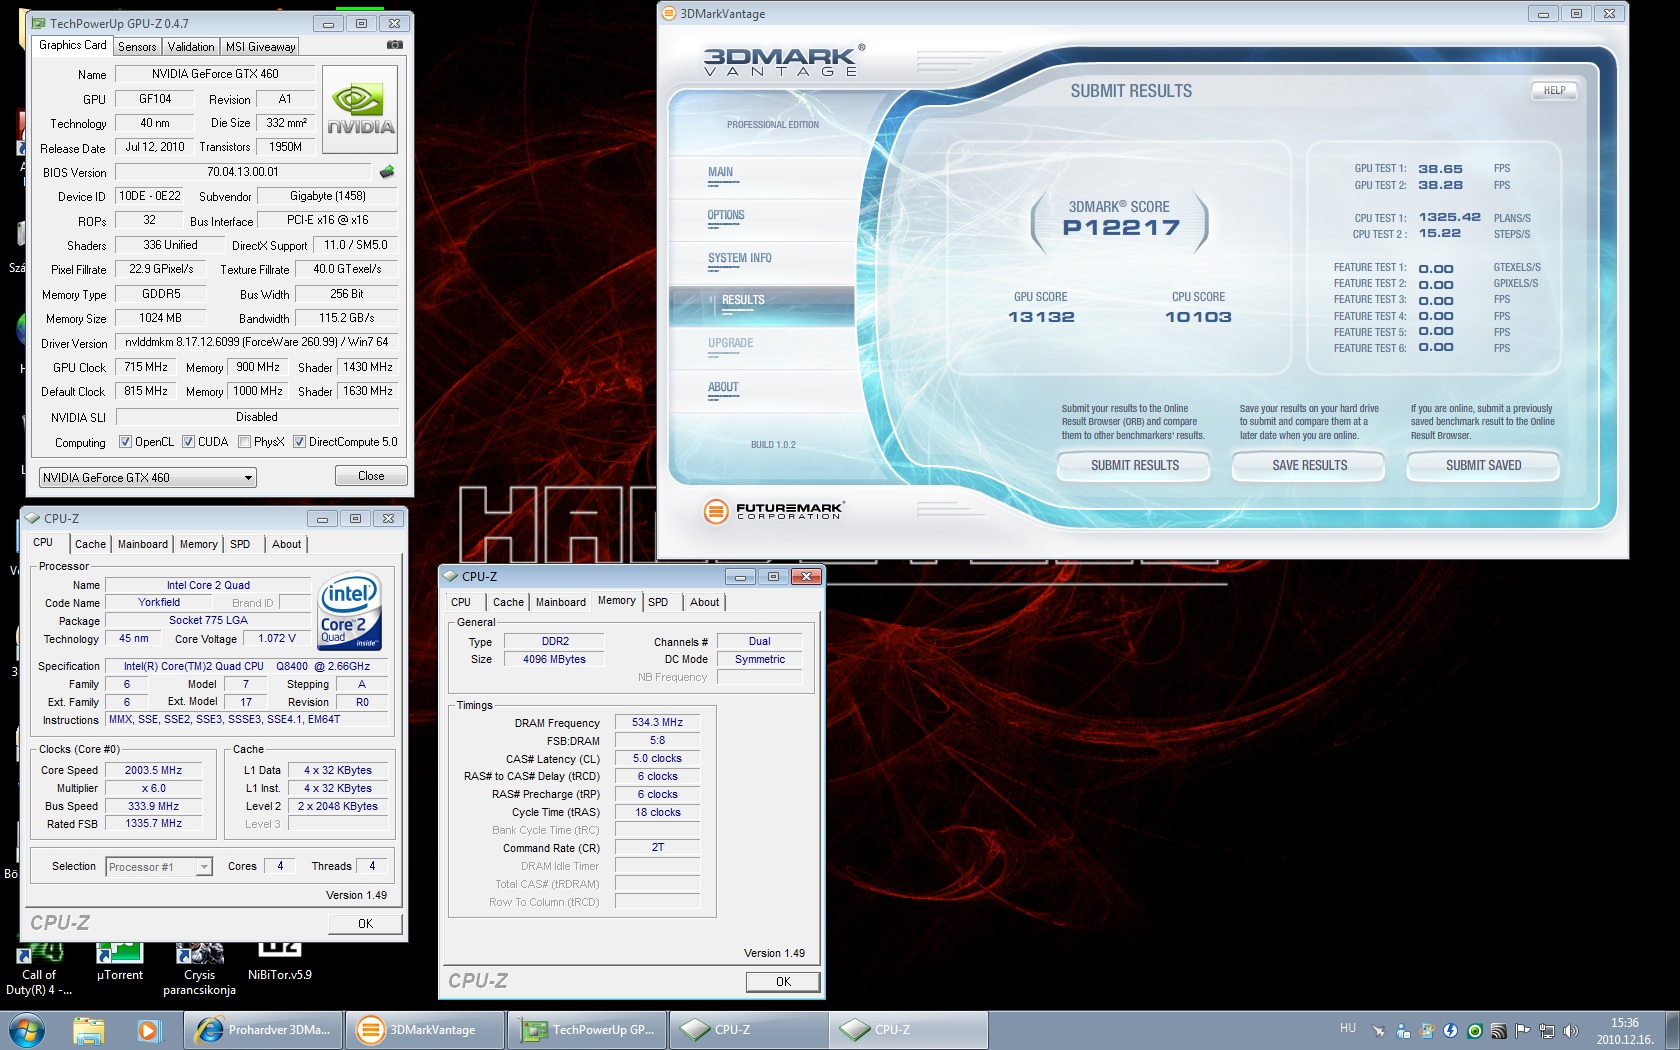Viewport: 1680px width, 1050px height.
Task: Switch to TechPowerUp GPU-Z on the taskbar
Action: tap(588, 1030)
